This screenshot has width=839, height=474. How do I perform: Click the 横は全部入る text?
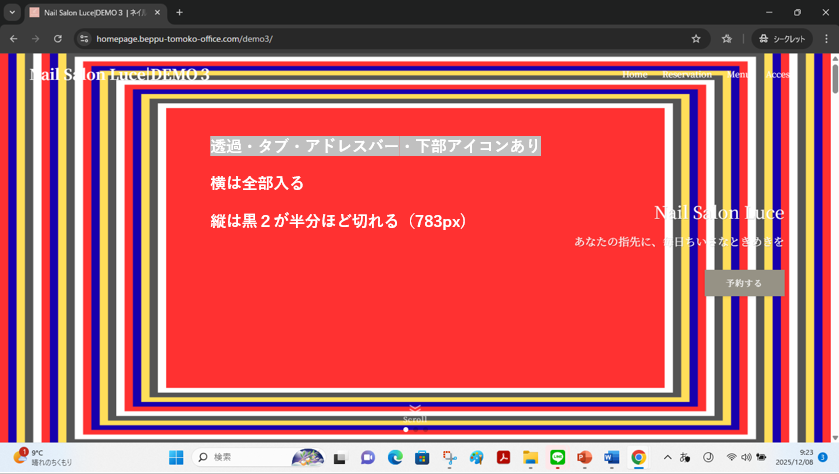[257, 184]
